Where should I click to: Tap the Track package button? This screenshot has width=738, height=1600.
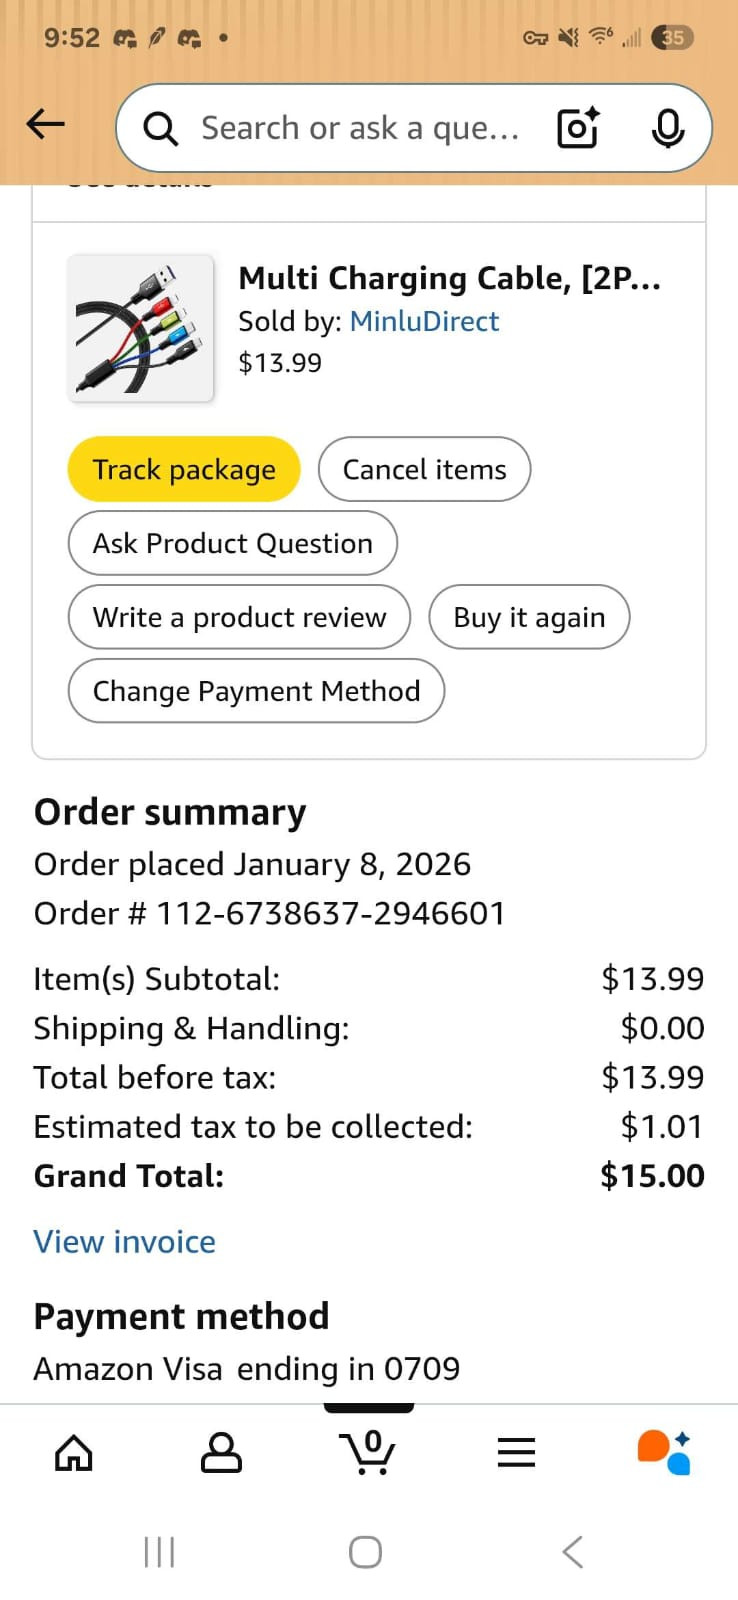pos(184,470)
